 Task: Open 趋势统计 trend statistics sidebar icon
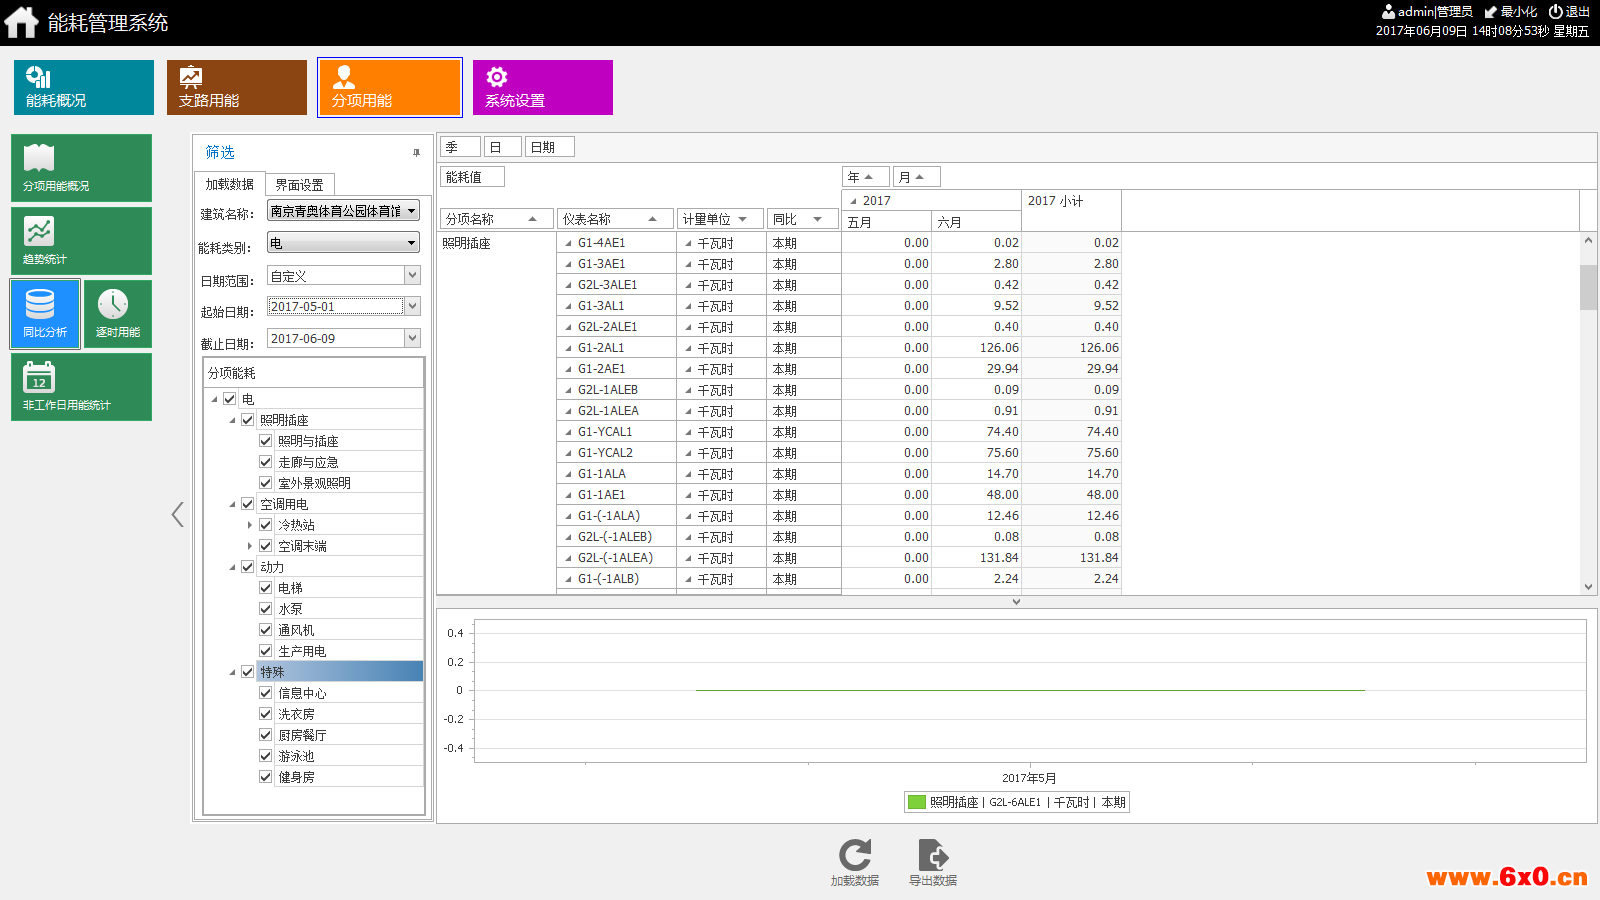tap(81, 241)
